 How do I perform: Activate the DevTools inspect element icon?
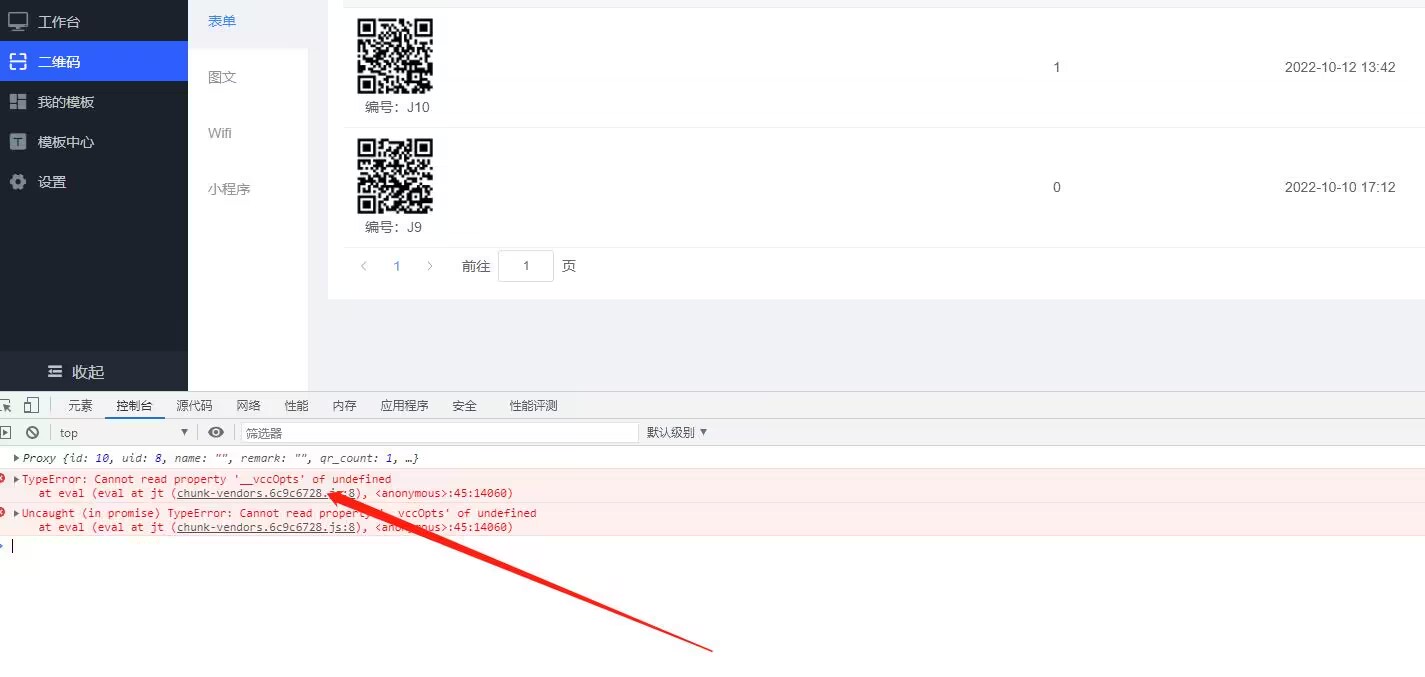5,405
